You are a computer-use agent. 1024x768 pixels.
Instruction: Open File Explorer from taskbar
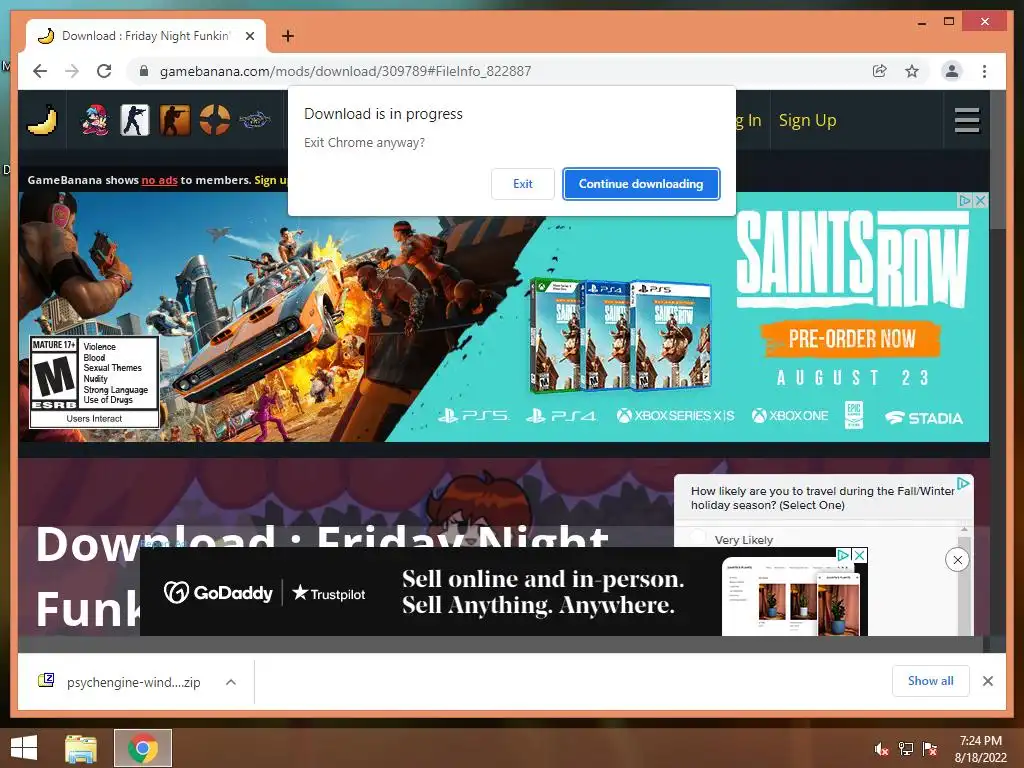[81, 748]
